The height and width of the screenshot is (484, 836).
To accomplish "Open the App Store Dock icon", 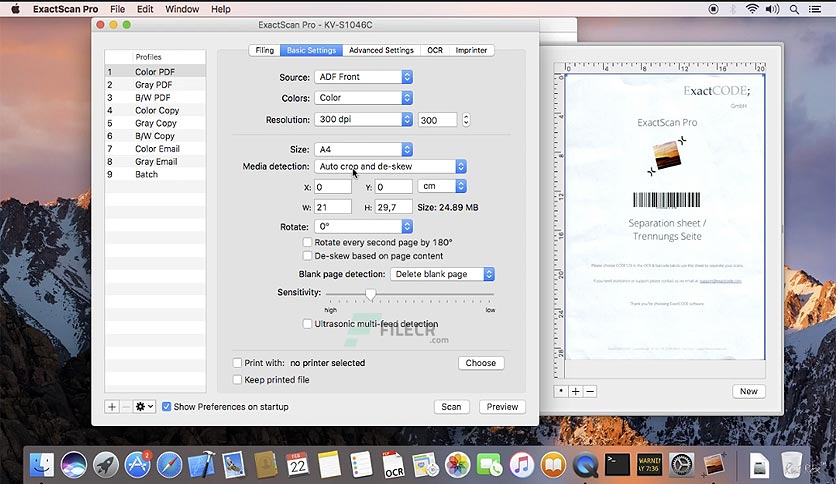I will click(138, 464).
